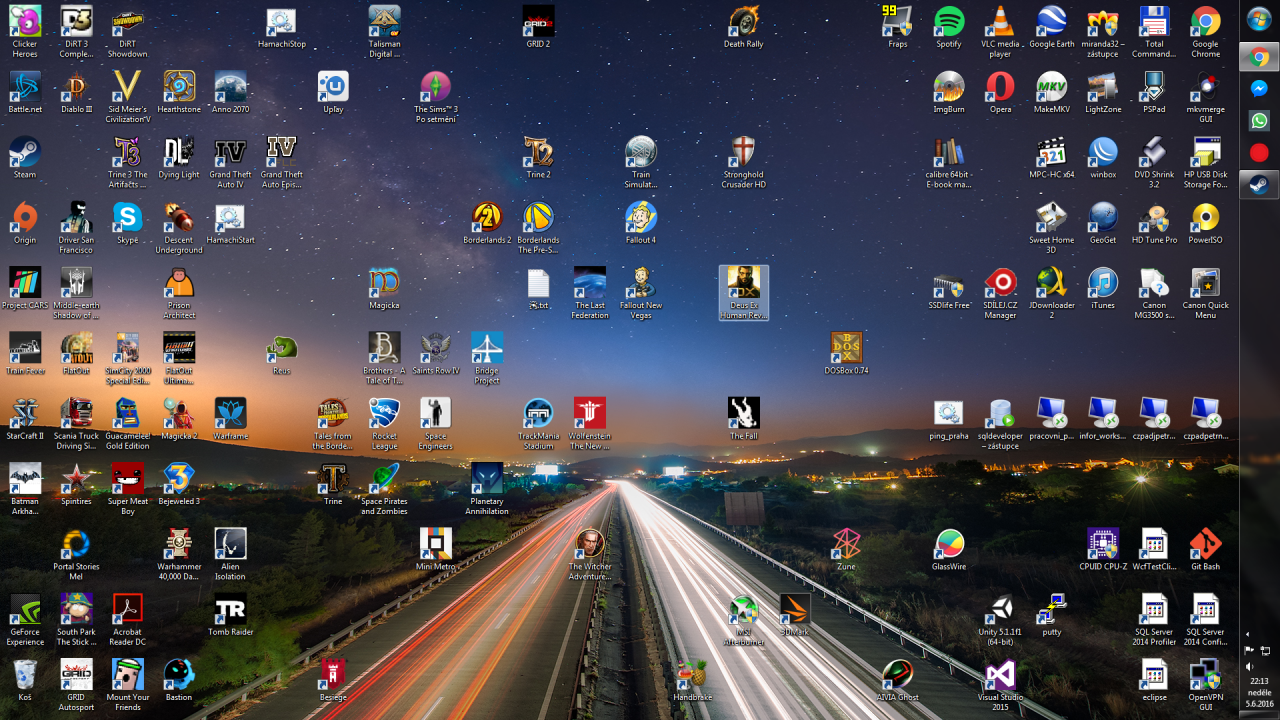Open the Unity 5.1.1f1 shortcut
This screenshot has height=720, width=1280.
tap(1000, 620)
